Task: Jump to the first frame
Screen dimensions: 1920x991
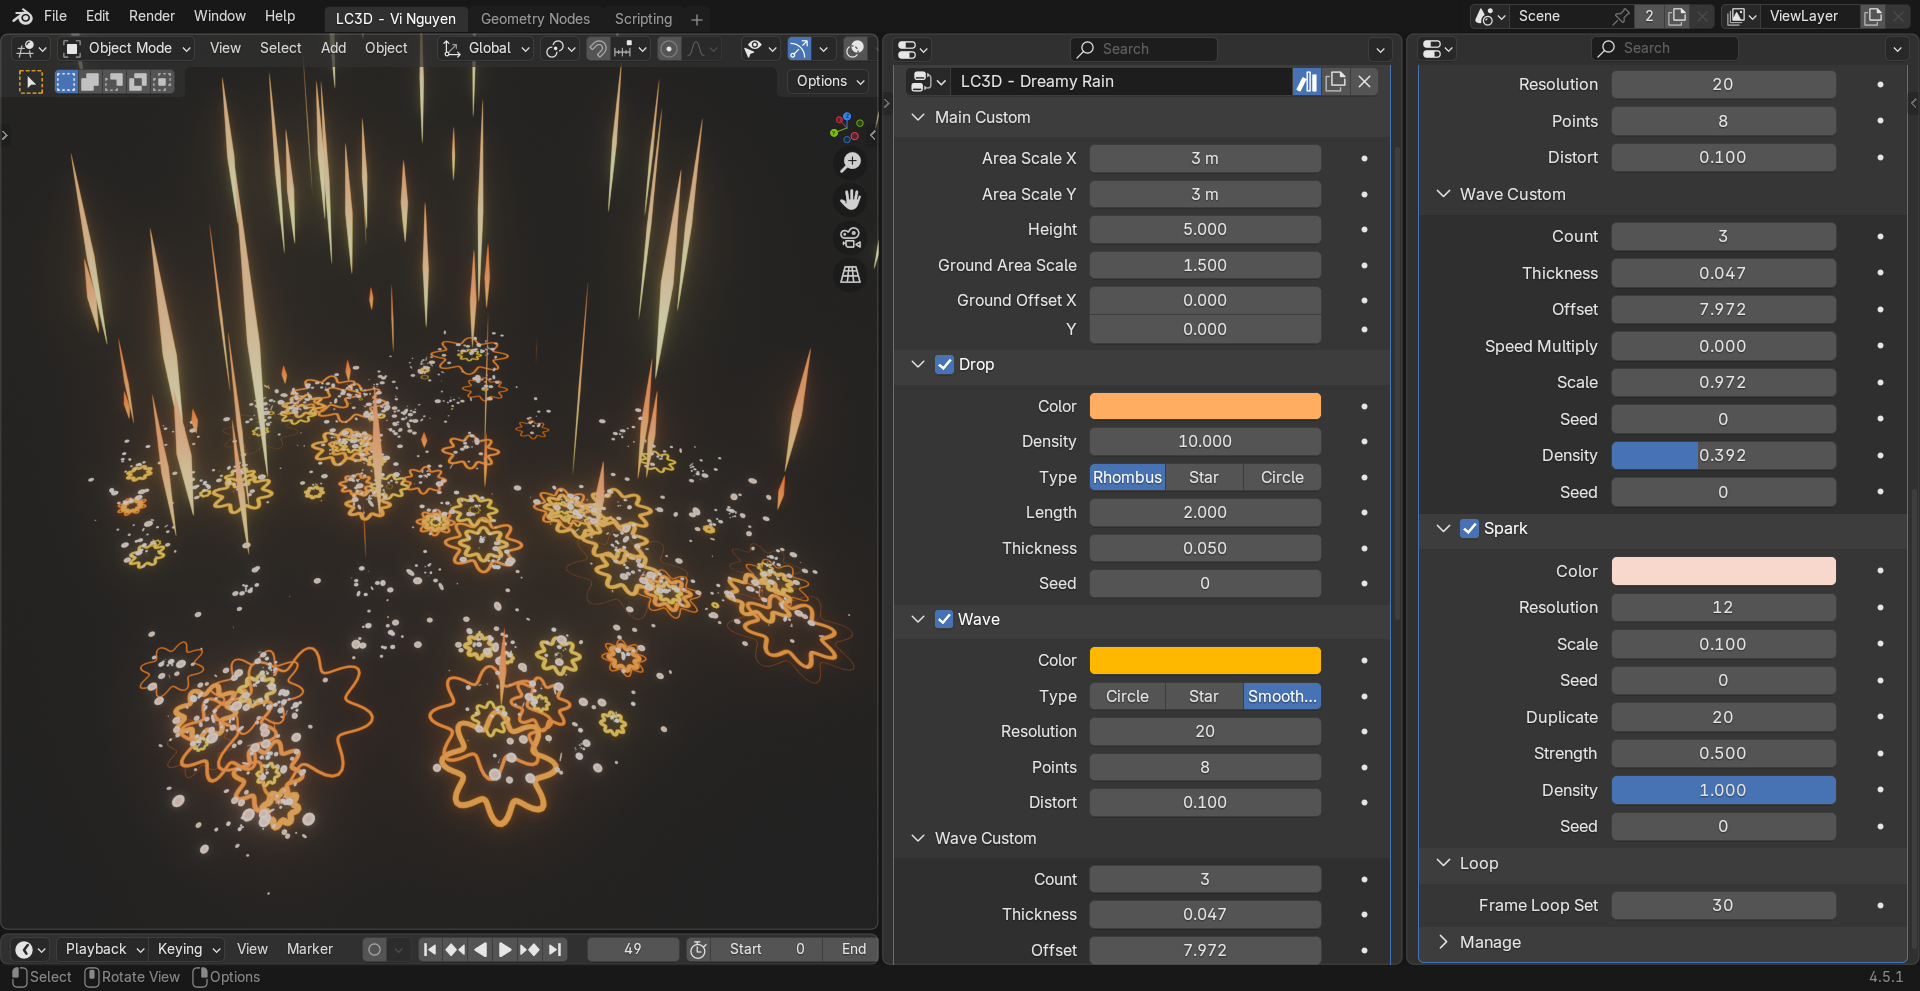Action: (x=430, y=949)
